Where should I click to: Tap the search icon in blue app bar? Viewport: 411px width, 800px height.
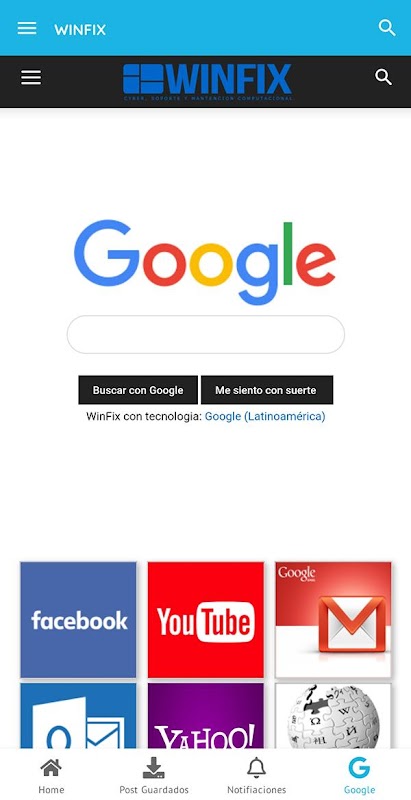(x=387, y=28)
